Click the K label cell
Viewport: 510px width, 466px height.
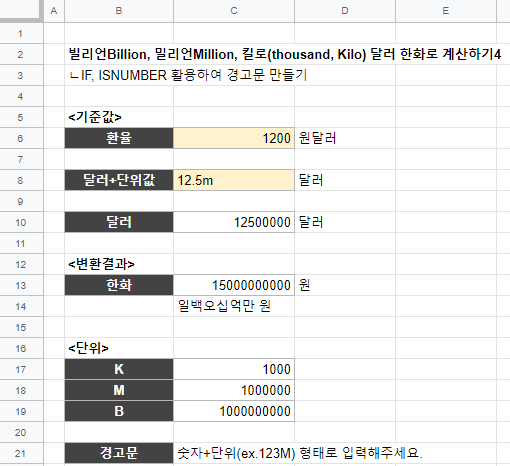point(119,369)
